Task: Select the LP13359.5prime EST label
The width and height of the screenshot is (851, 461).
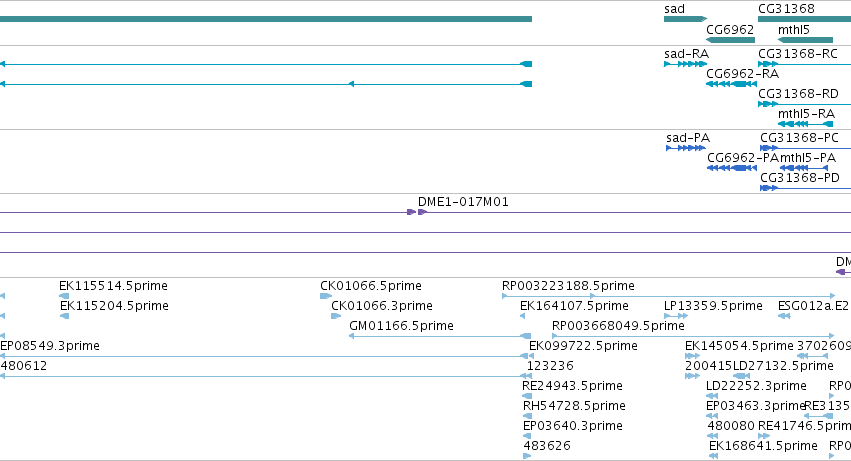Action: (713, 306)
